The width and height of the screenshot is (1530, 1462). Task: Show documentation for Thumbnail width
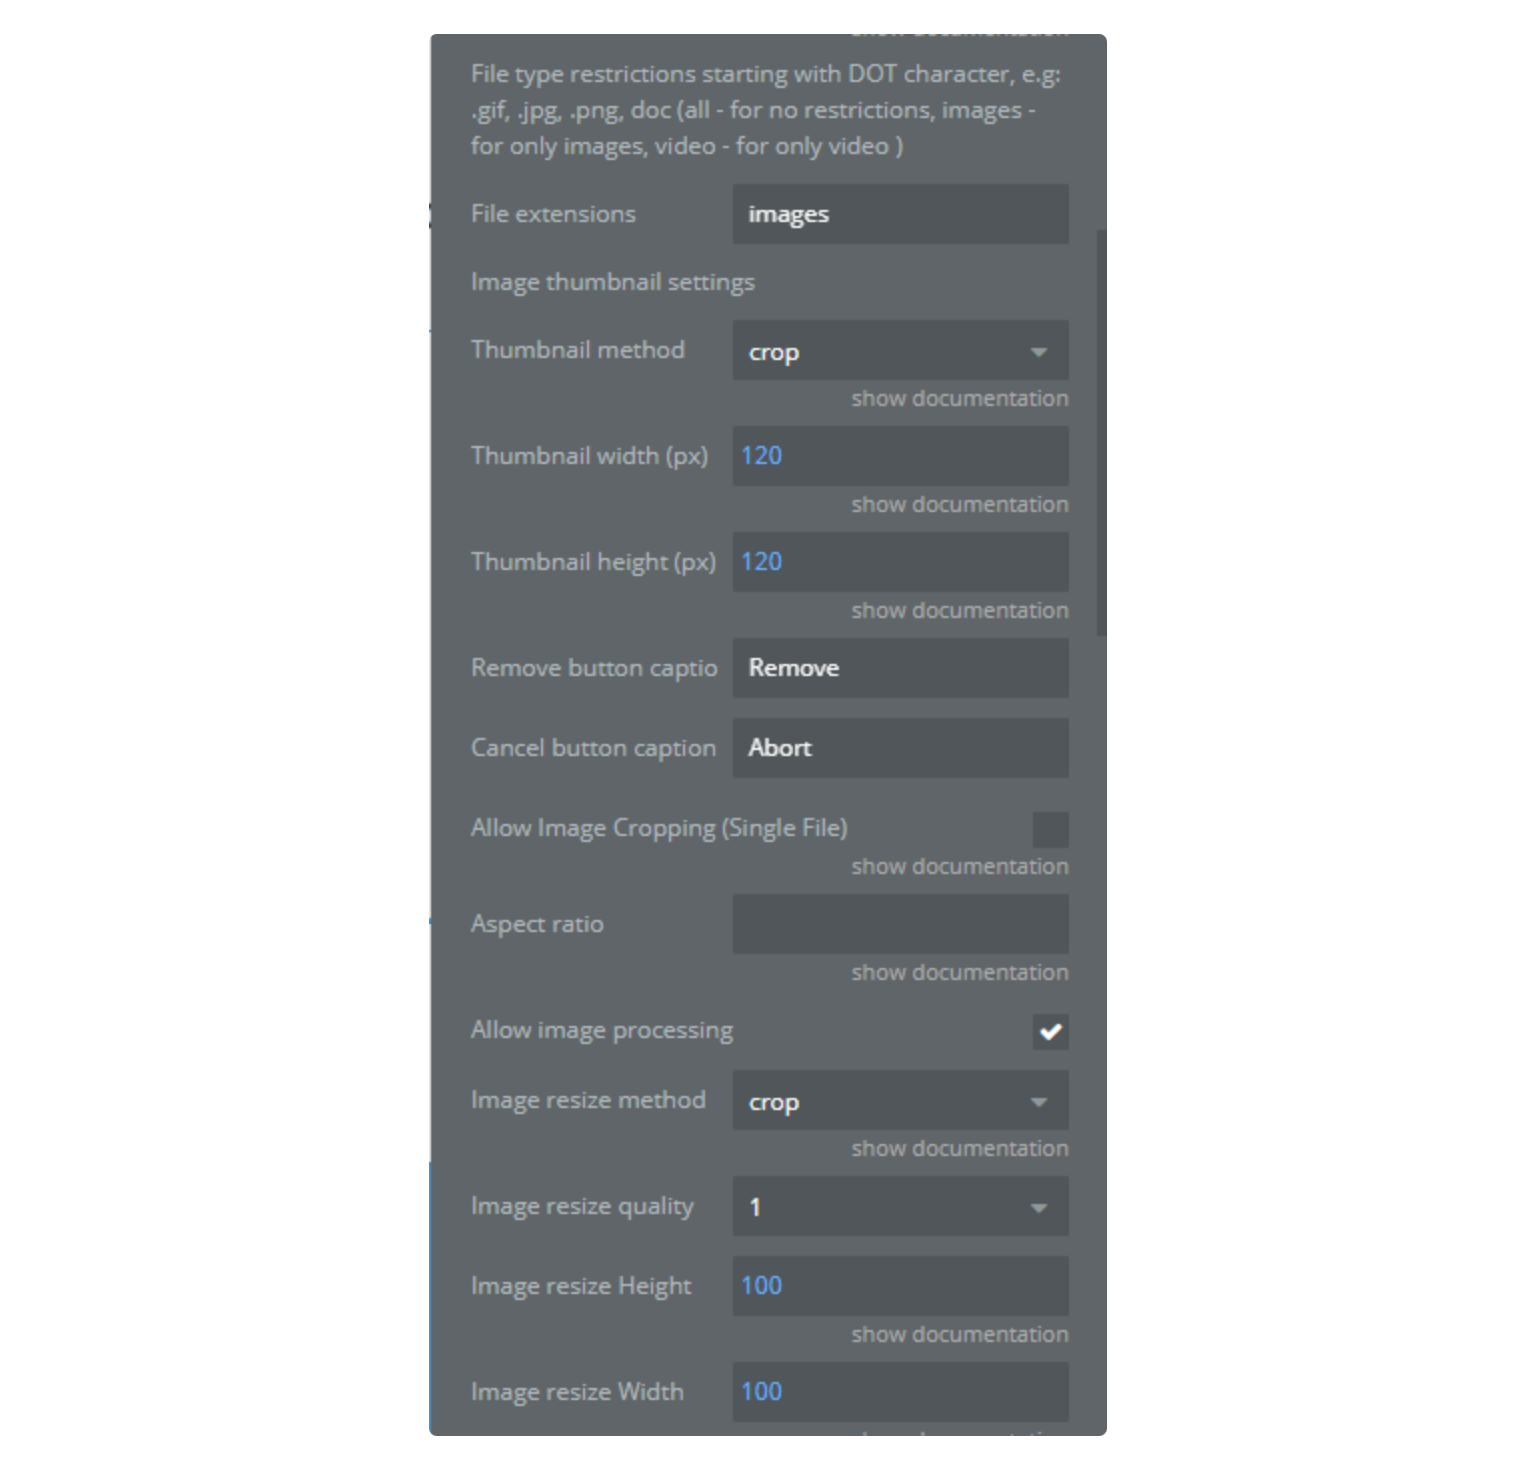[x=959, y=504]
